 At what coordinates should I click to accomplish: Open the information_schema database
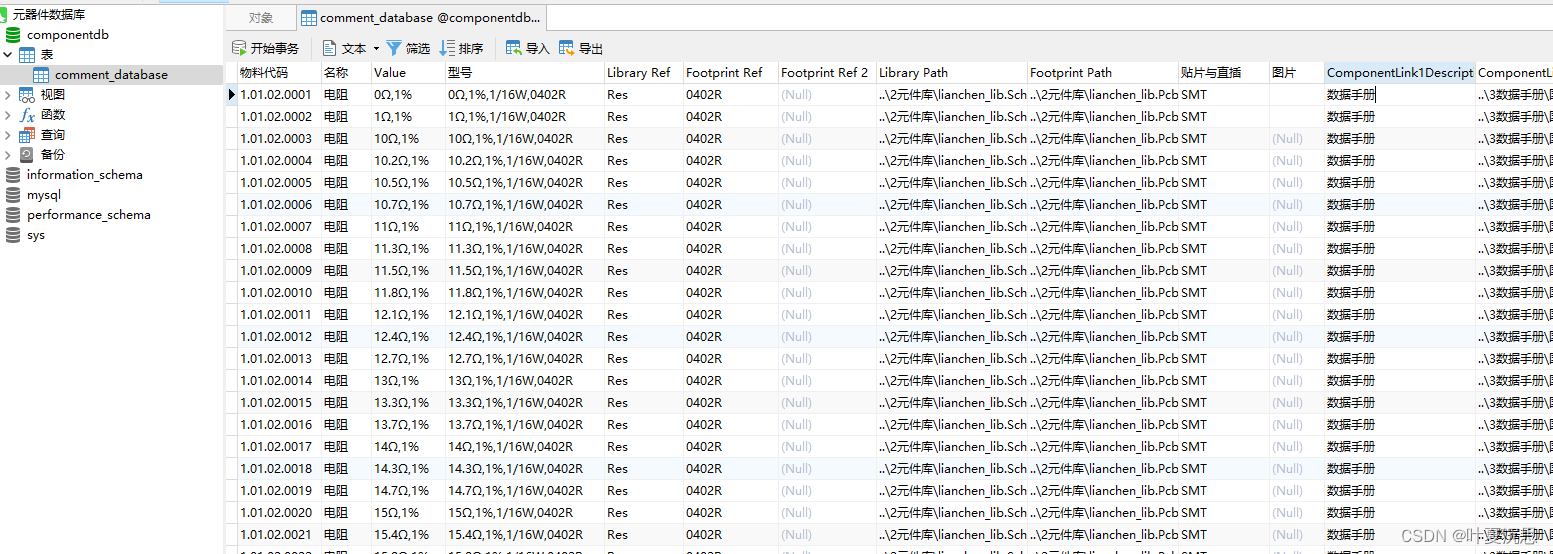coord(84,175)
